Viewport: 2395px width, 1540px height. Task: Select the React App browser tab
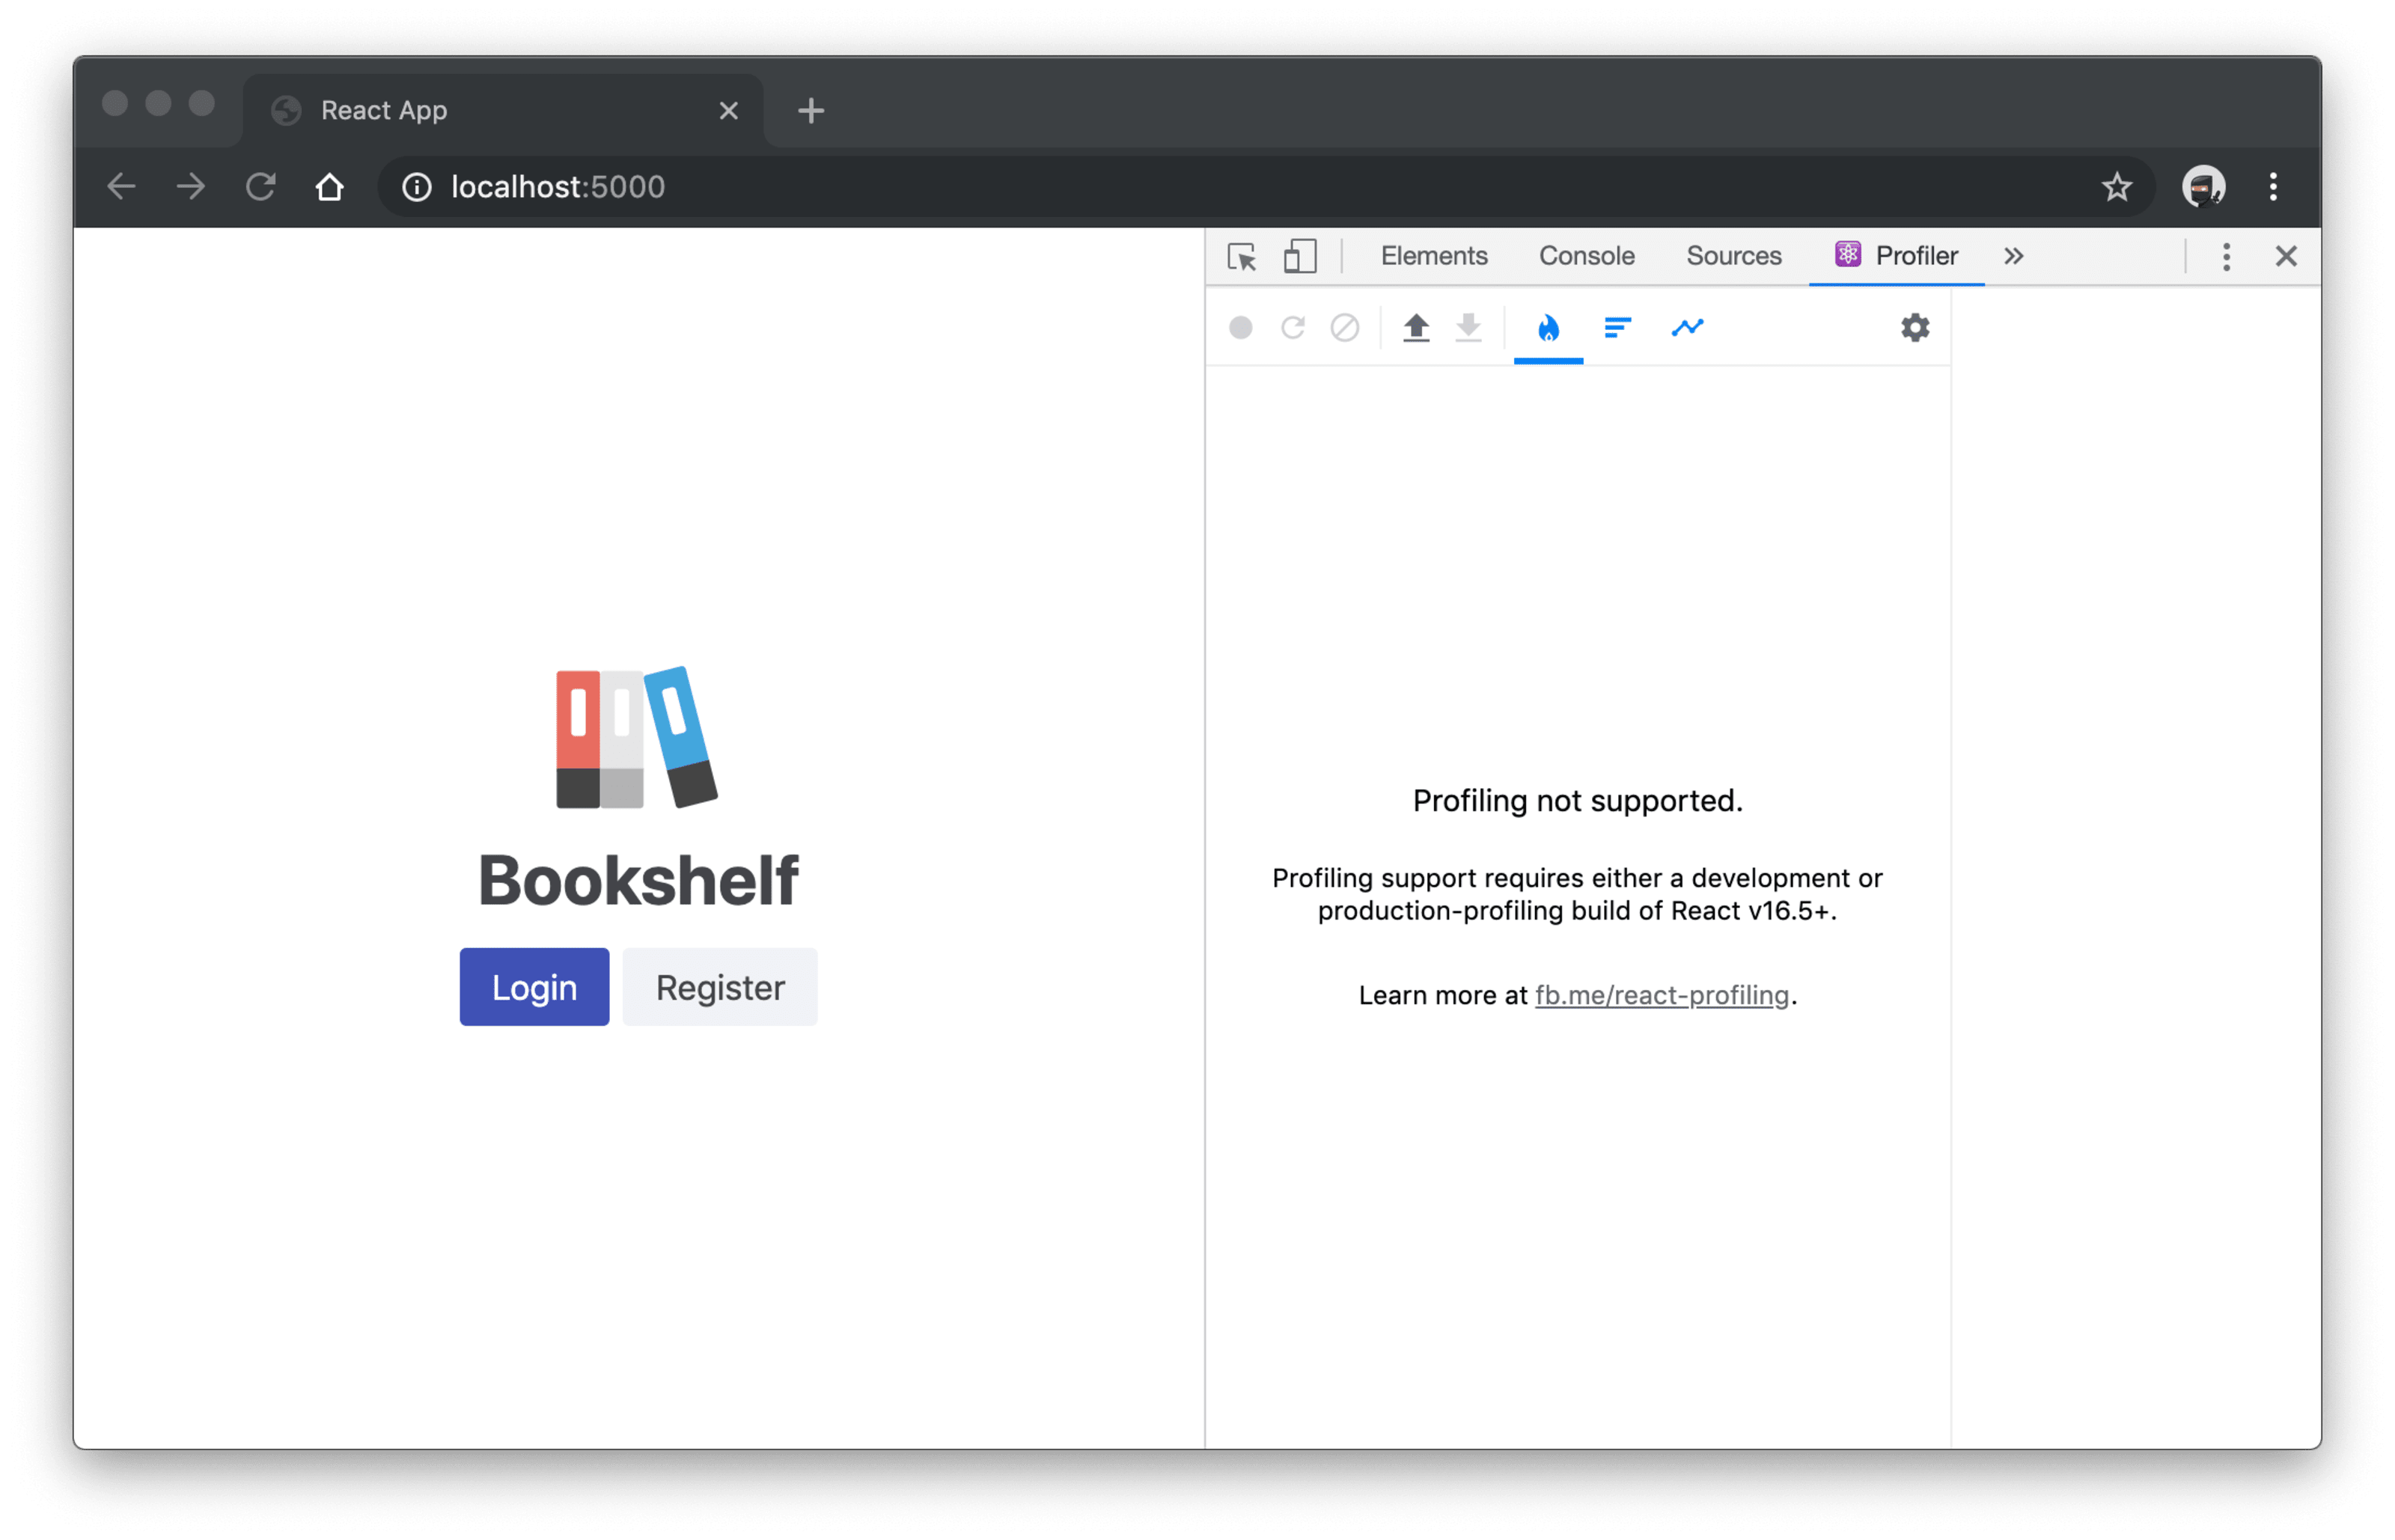(503, 111)
